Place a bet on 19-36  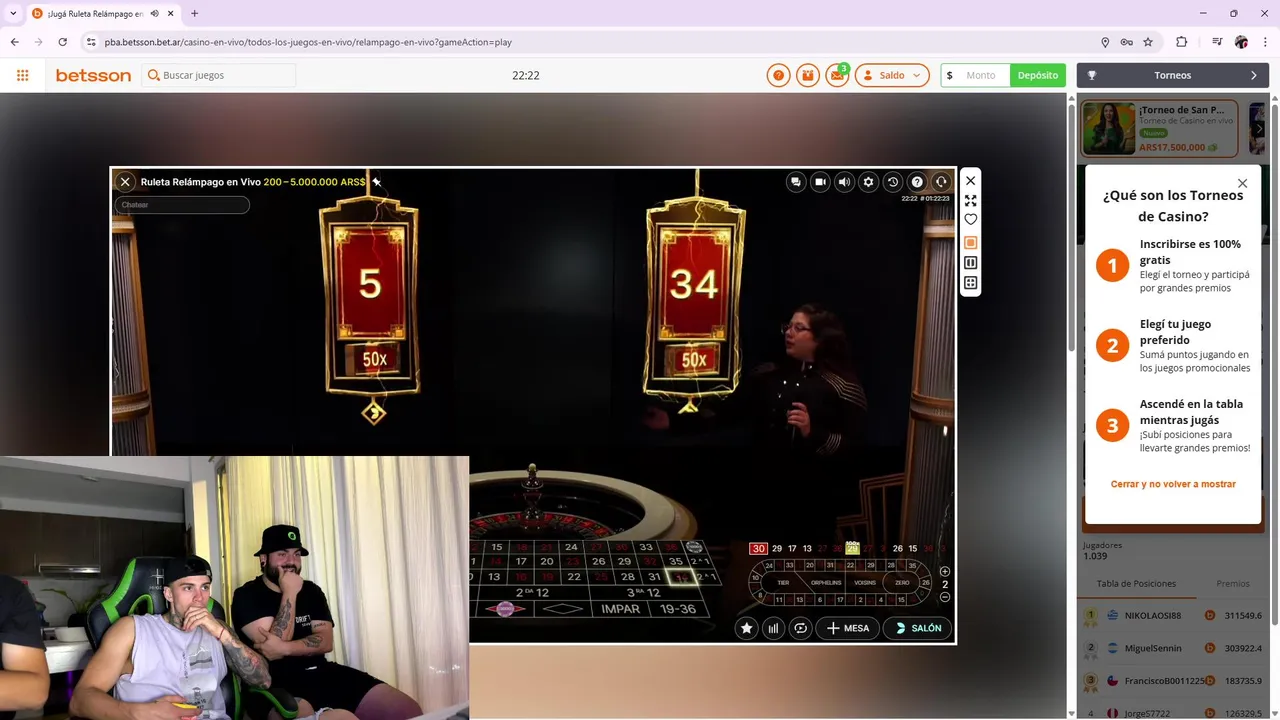coord(677,609)
